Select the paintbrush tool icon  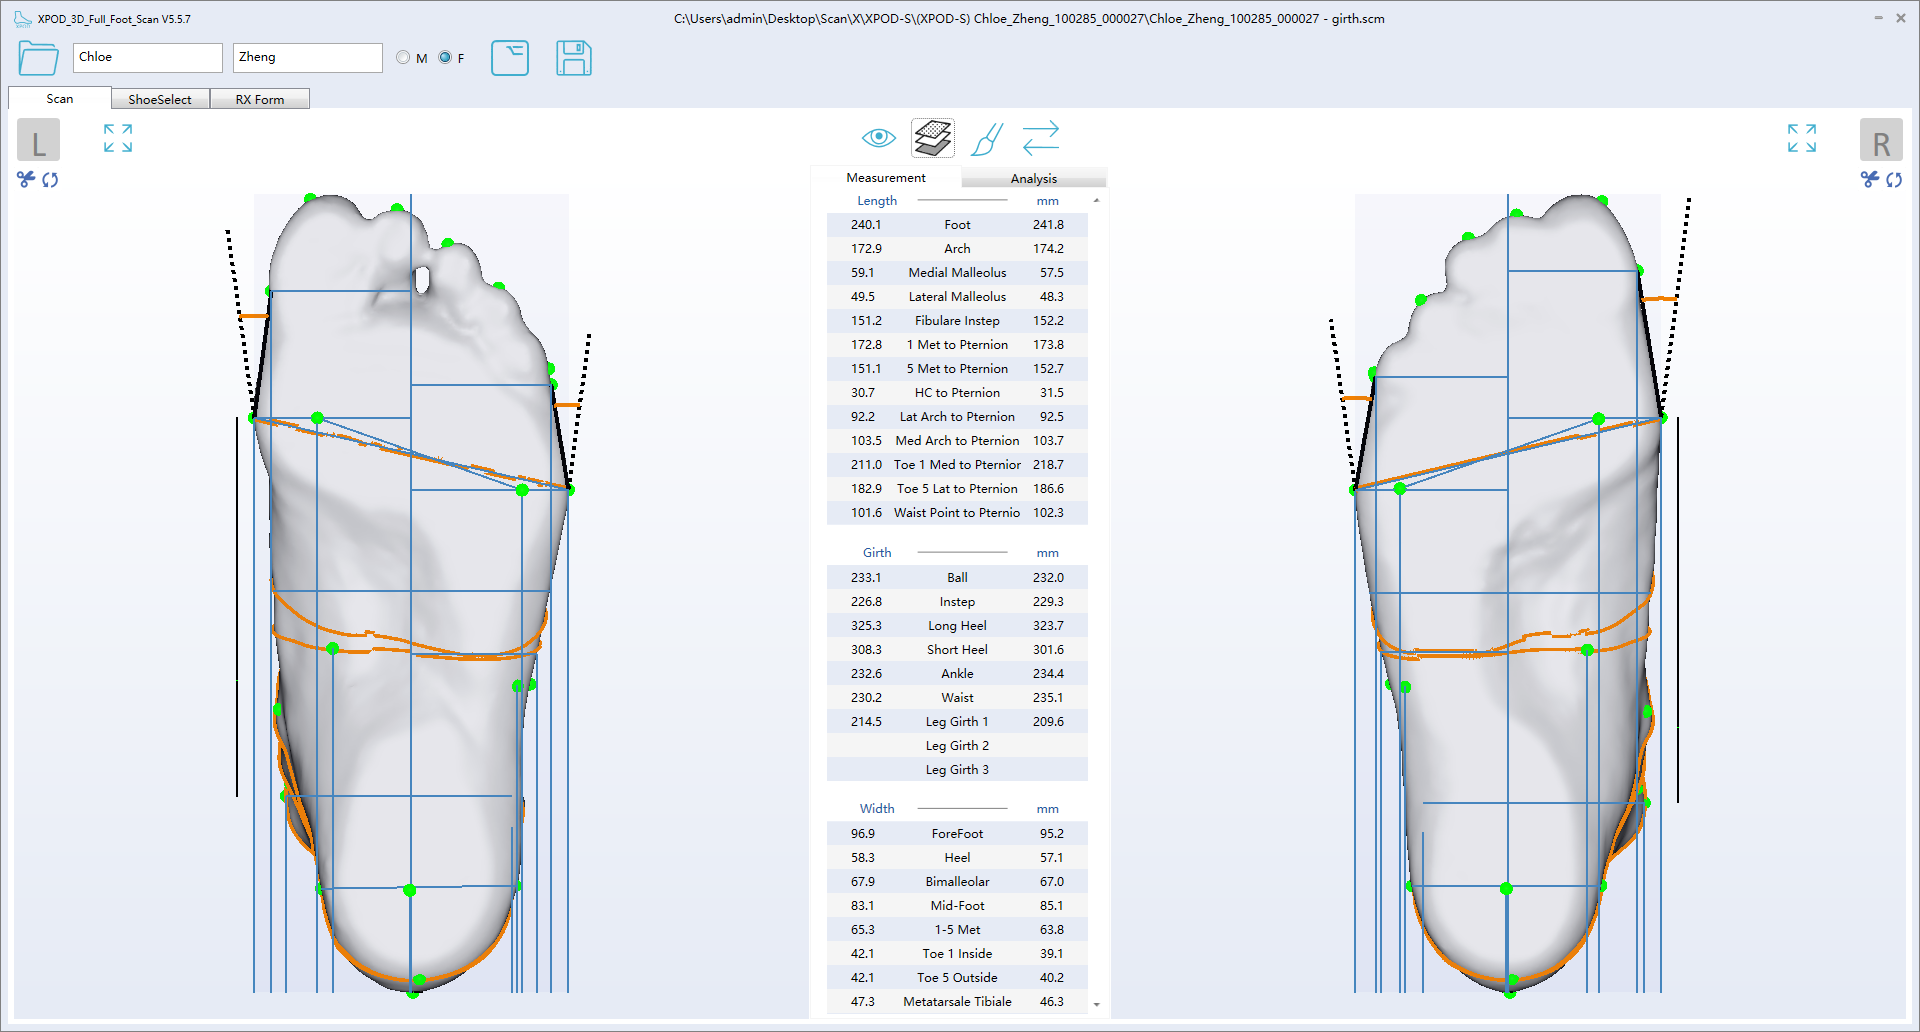986,139
